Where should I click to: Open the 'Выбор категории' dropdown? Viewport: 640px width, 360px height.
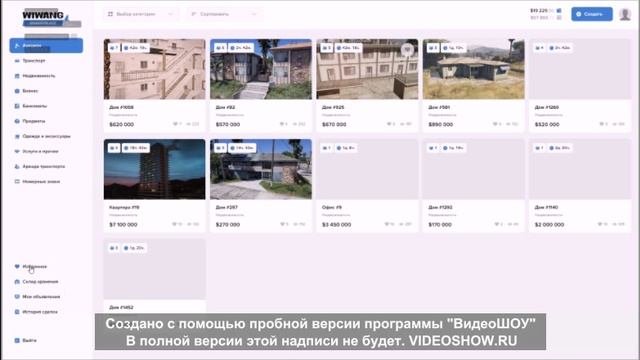(141, 14)
